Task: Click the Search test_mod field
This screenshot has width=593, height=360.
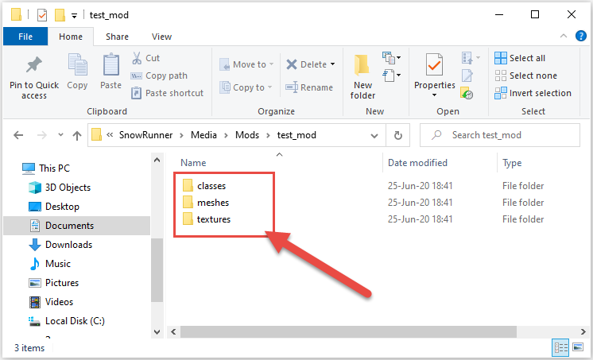Action: 500,135
